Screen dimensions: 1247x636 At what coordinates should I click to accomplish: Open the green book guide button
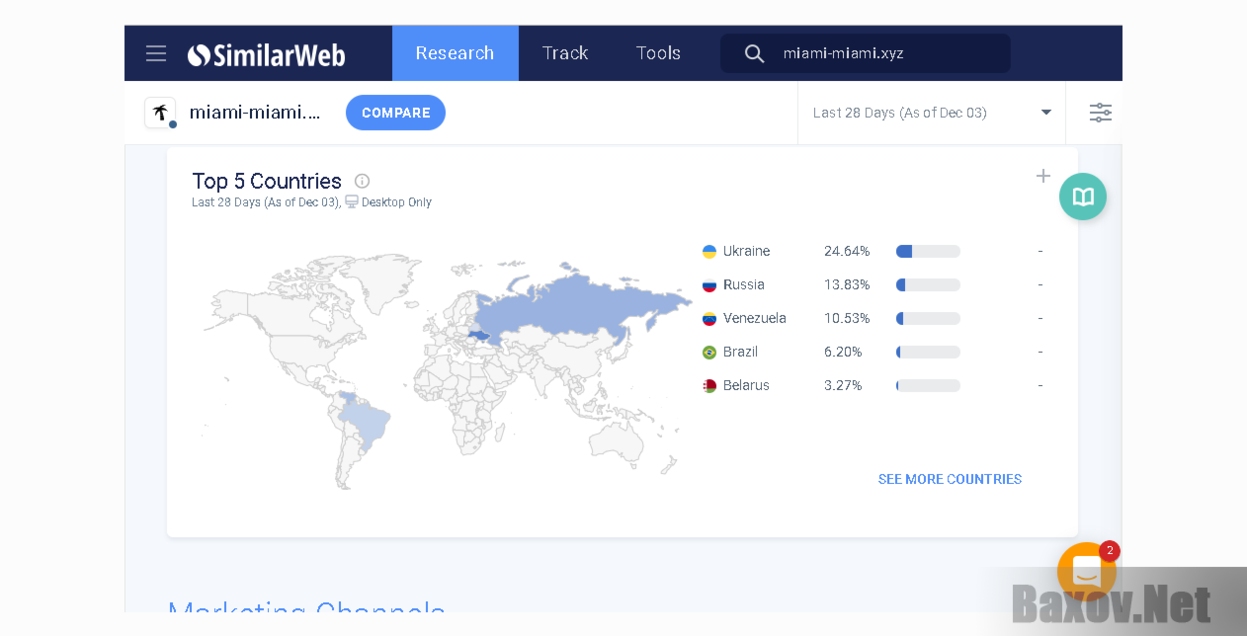tap(1083, 196)
